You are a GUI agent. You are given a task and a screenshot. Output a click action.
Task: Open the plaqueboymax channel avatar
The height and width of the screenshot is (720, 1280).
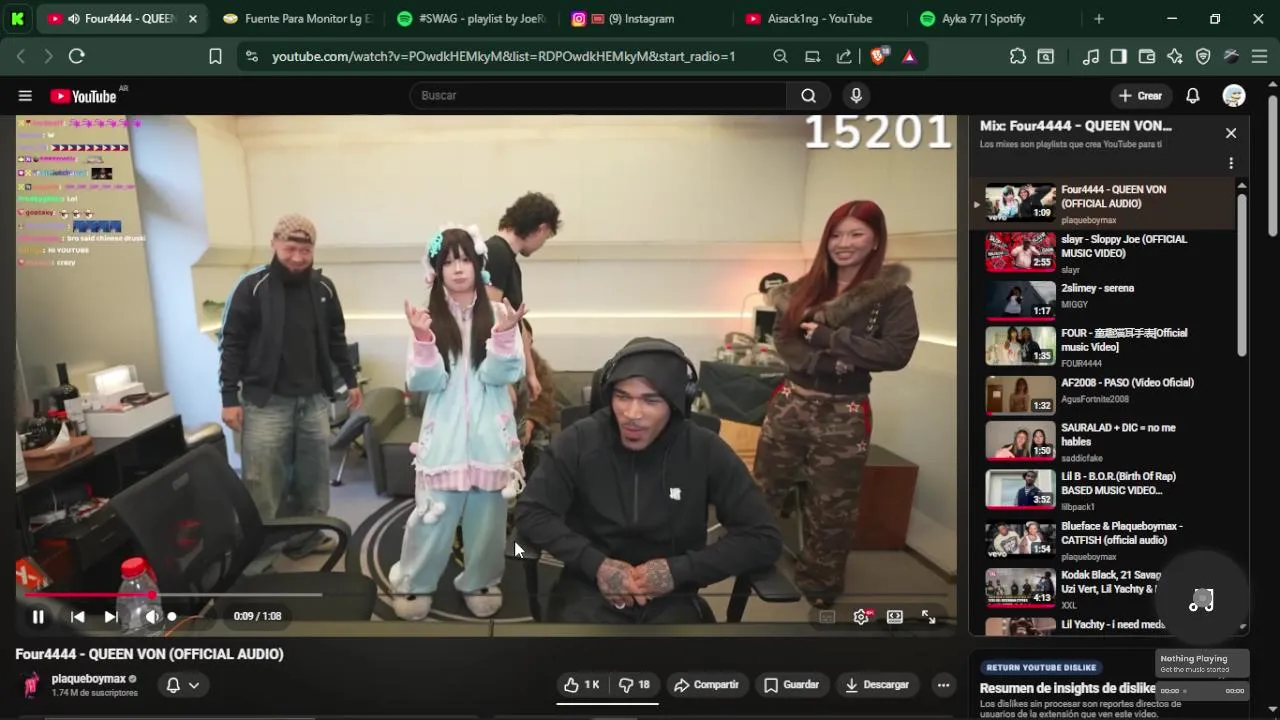31,685
